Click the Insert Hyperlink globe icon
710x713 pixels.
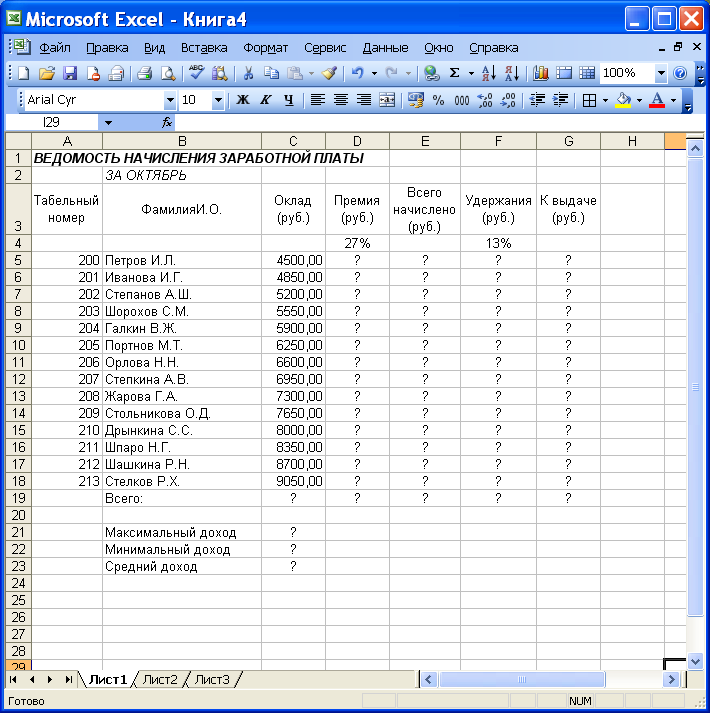431,73
